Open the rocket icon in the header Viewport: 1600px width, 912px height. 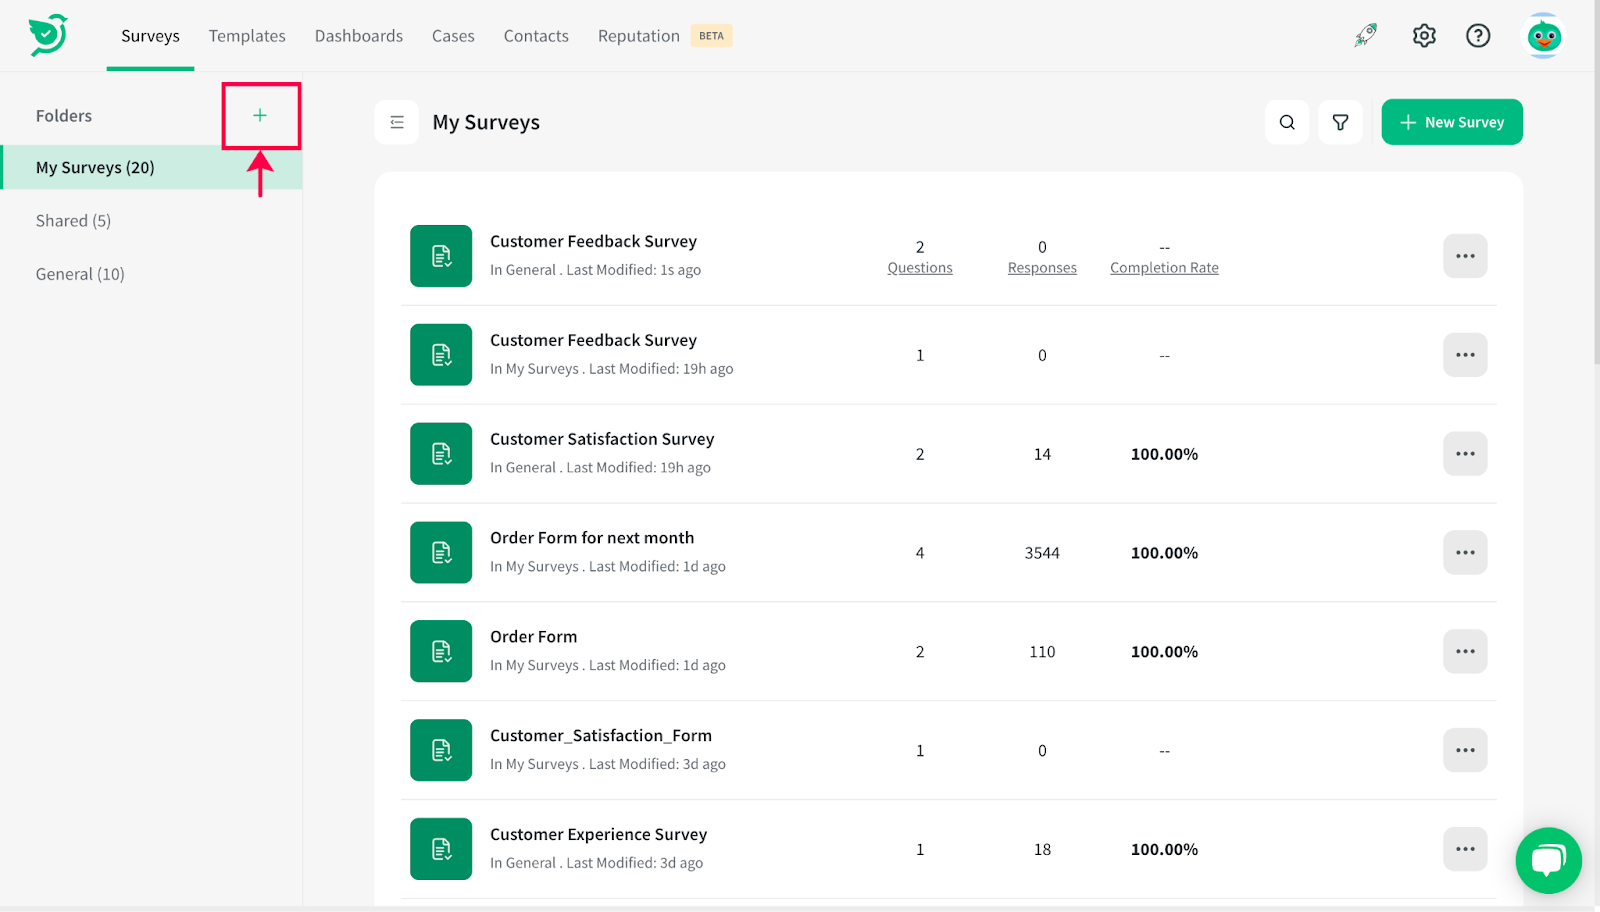tap(1366, 35)
